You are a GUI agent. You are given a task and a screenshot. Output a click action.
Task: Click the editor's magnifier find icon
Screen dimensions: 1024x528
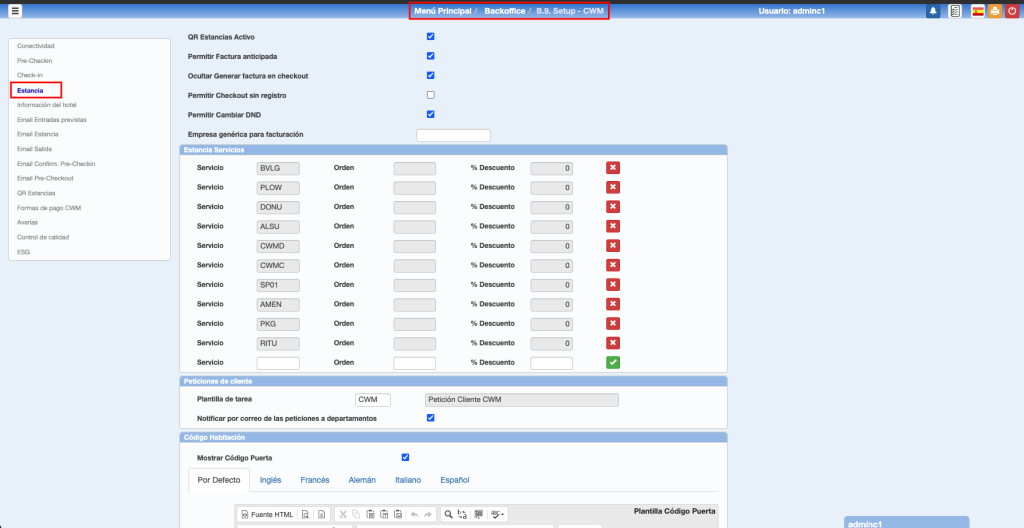pos(449,514)
